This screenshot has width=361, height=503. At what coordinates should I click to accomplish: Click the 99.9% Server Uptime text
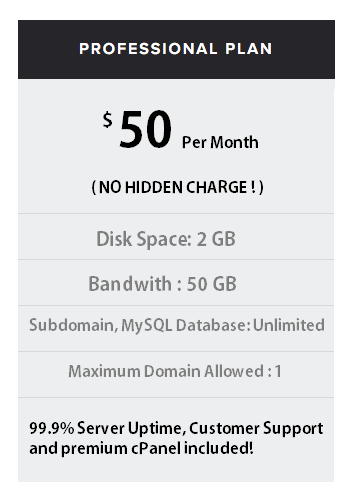[x=107, y=428]
